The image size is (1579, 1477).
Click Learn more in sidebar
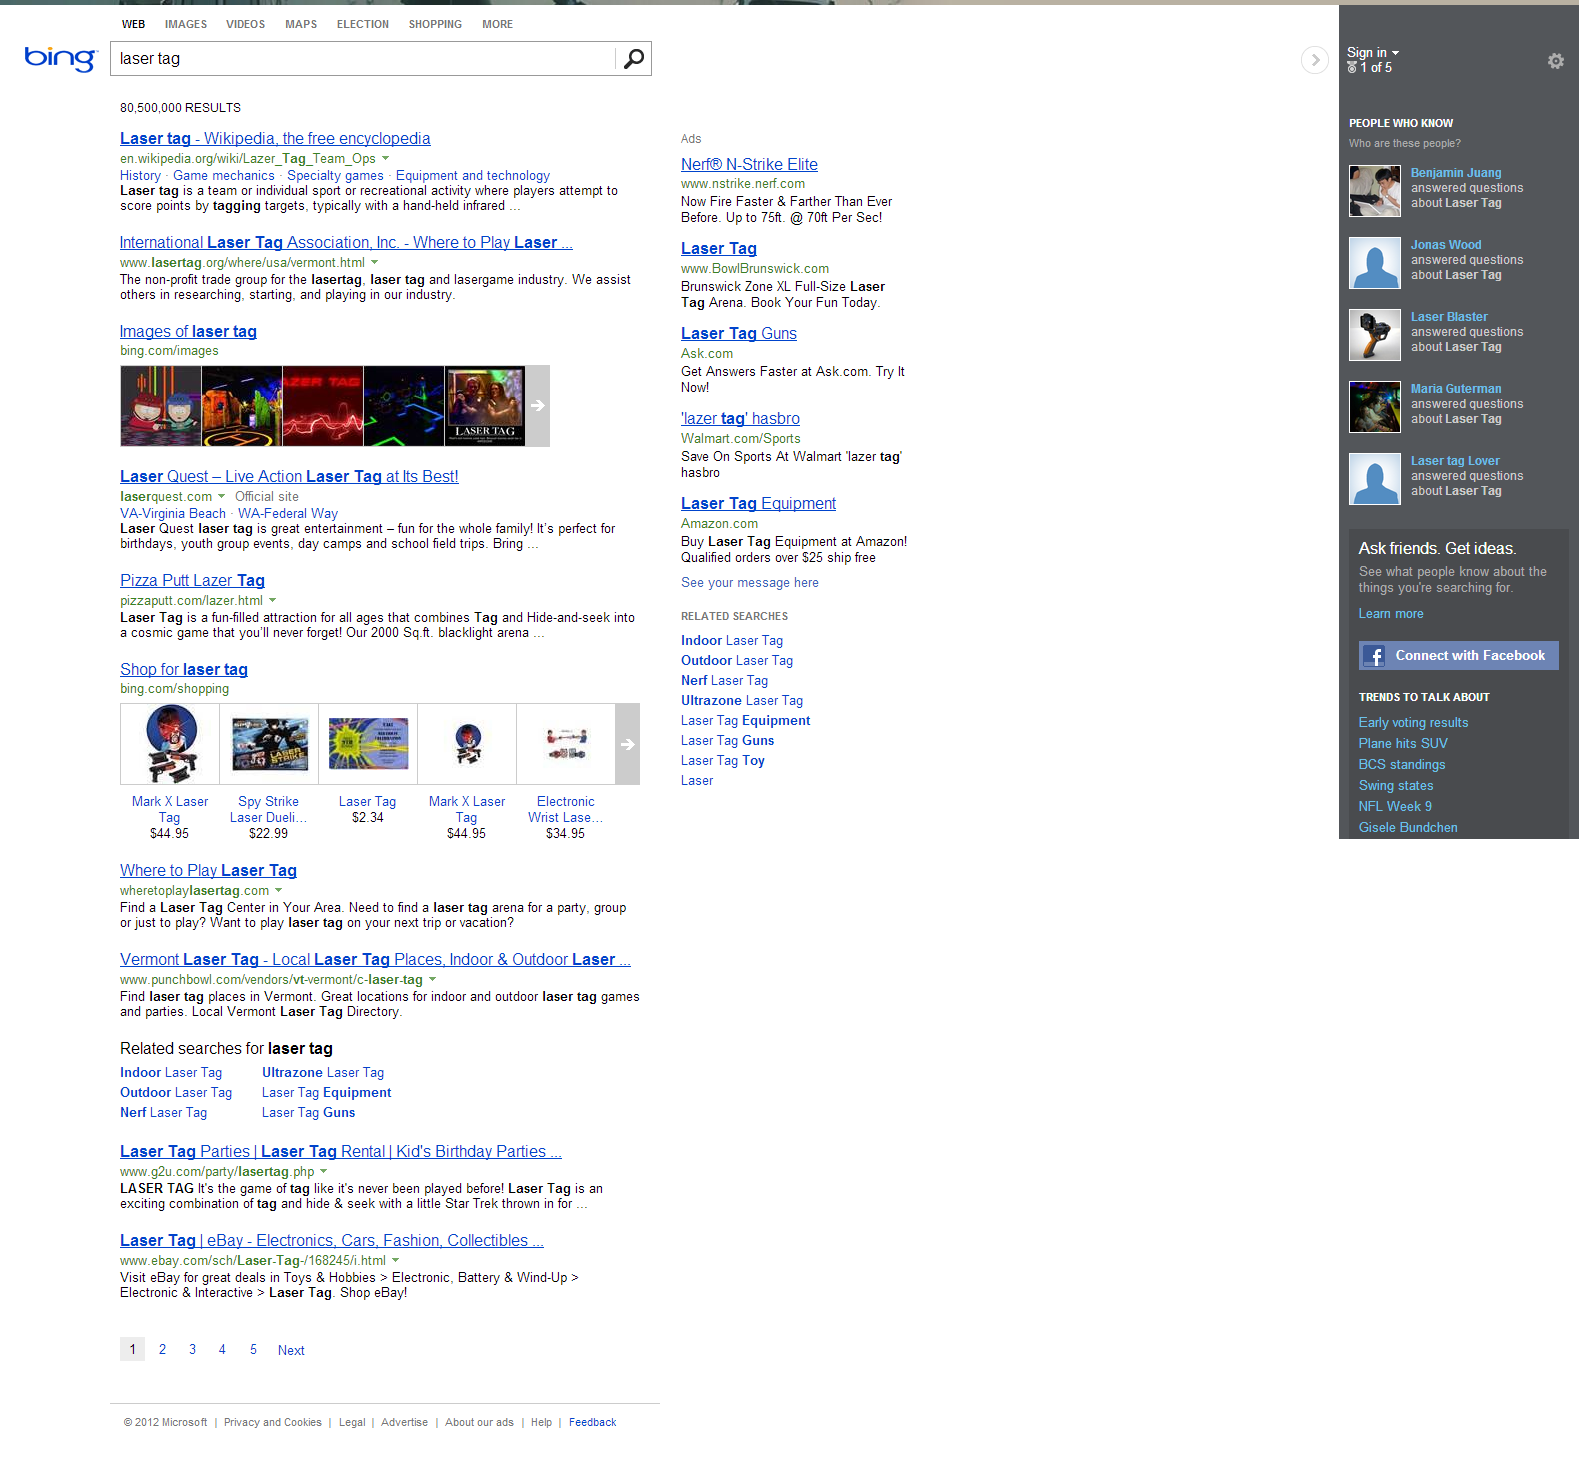(x=1390, y=613)
